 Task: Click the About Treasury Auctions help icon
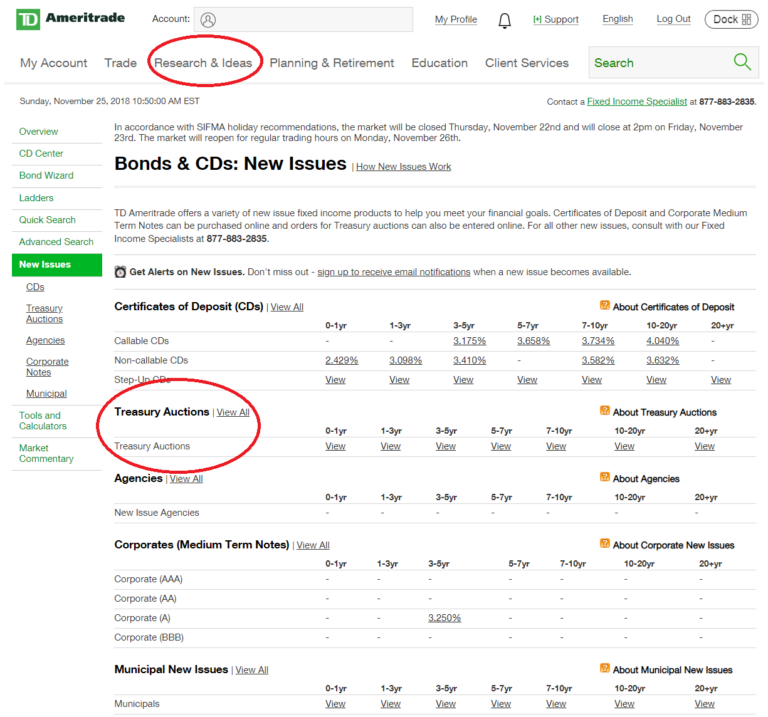coord(605,411)
